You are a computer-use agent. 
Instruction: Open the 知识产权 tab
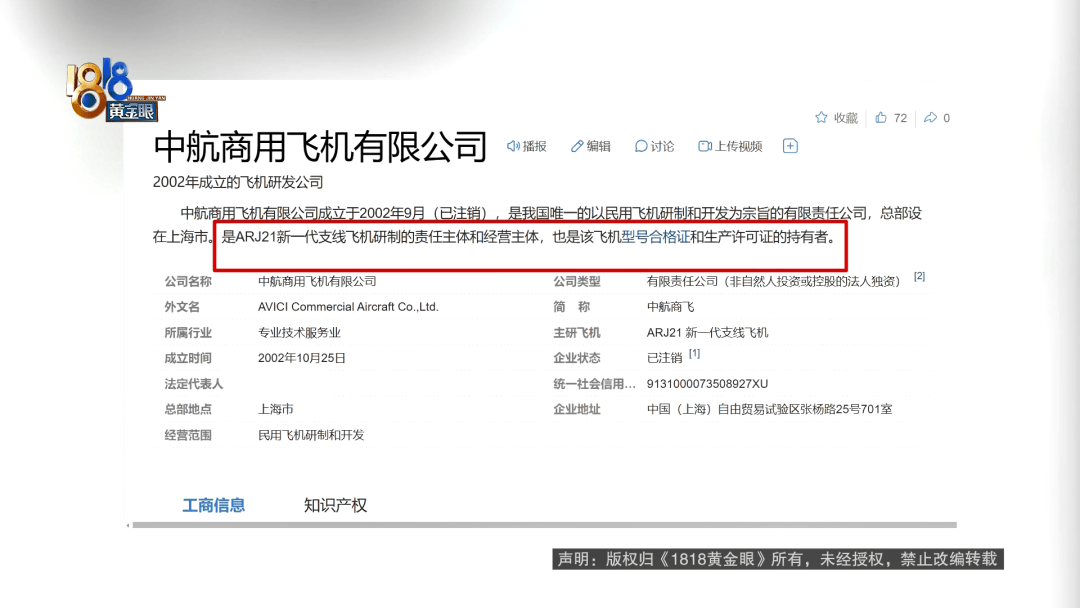point(334,505)
